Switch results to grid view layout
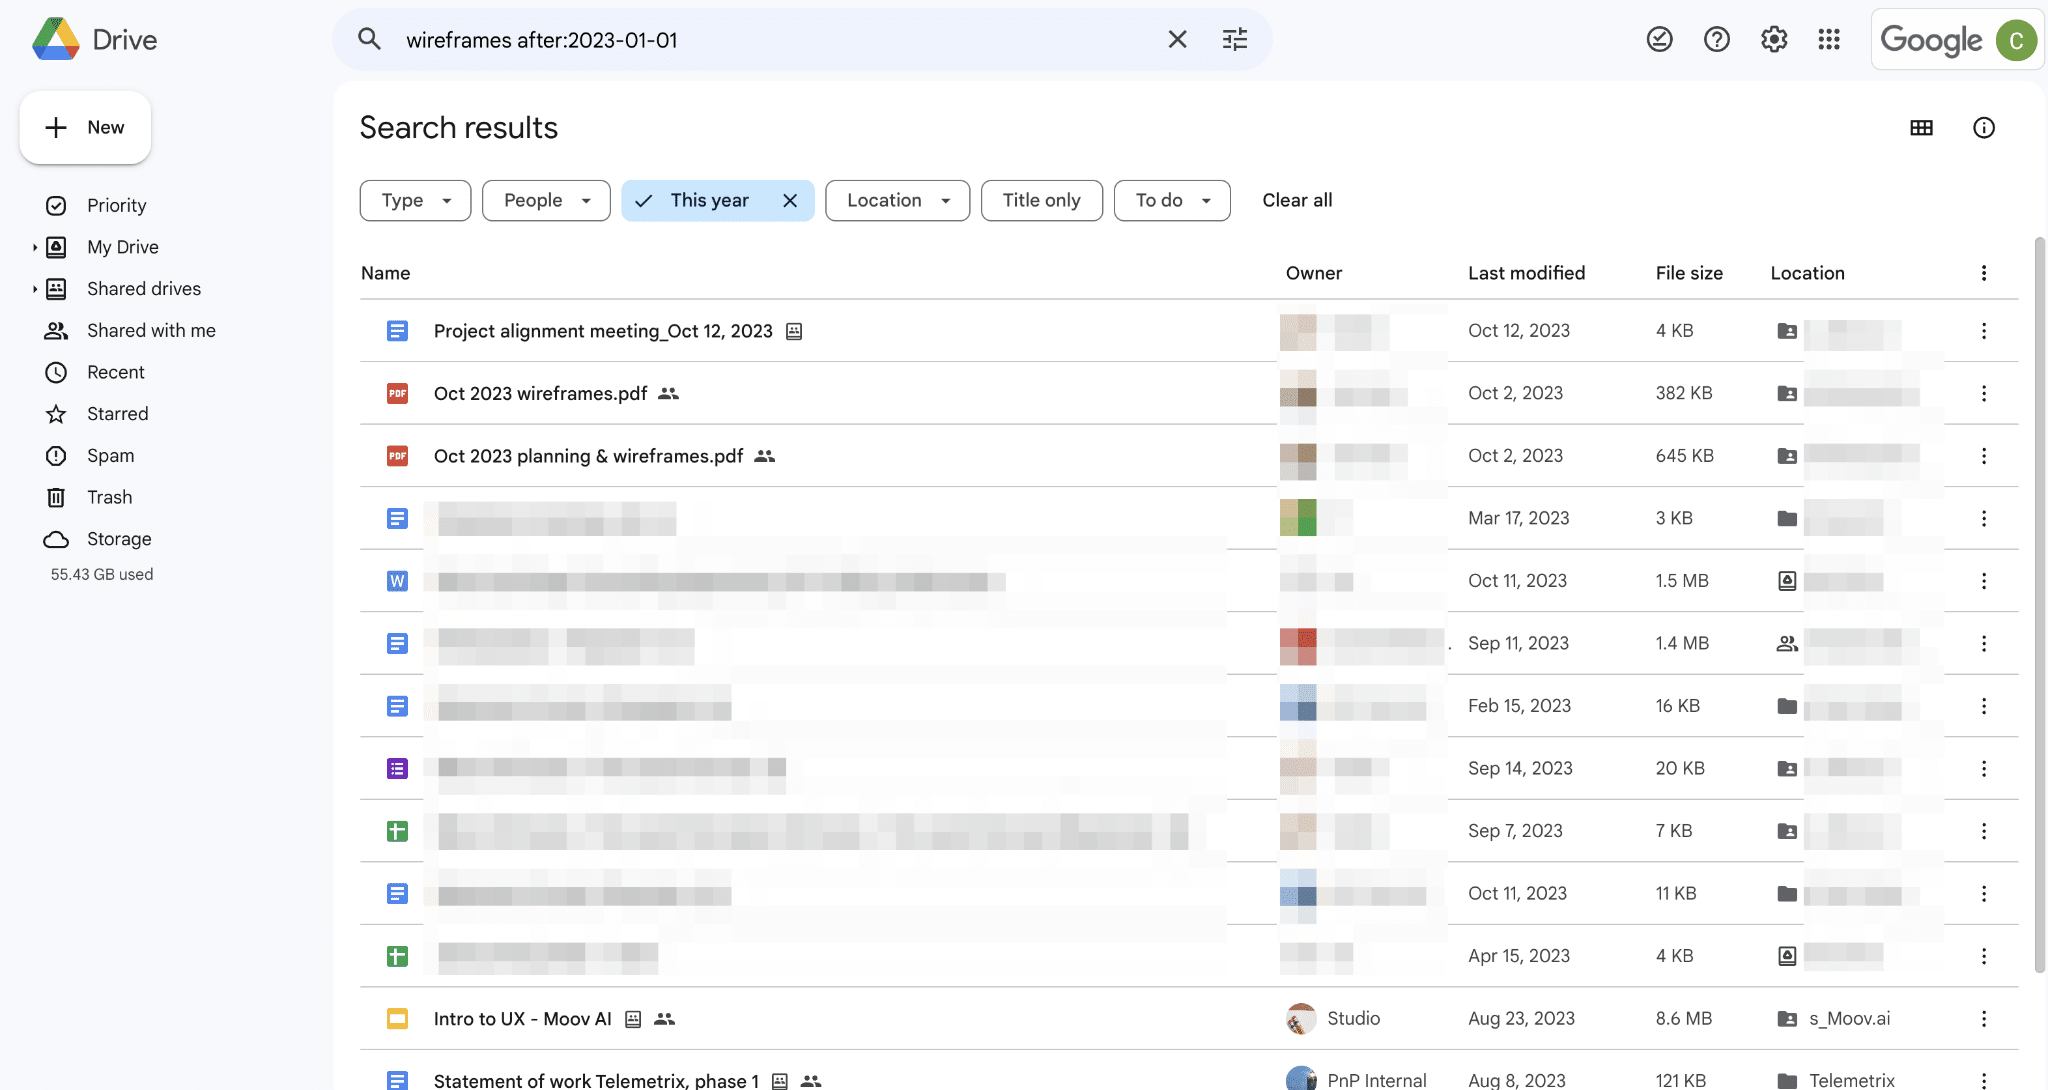Image resolution: width=2048 pixels, height=1090 pixels. click(1920, 127)
